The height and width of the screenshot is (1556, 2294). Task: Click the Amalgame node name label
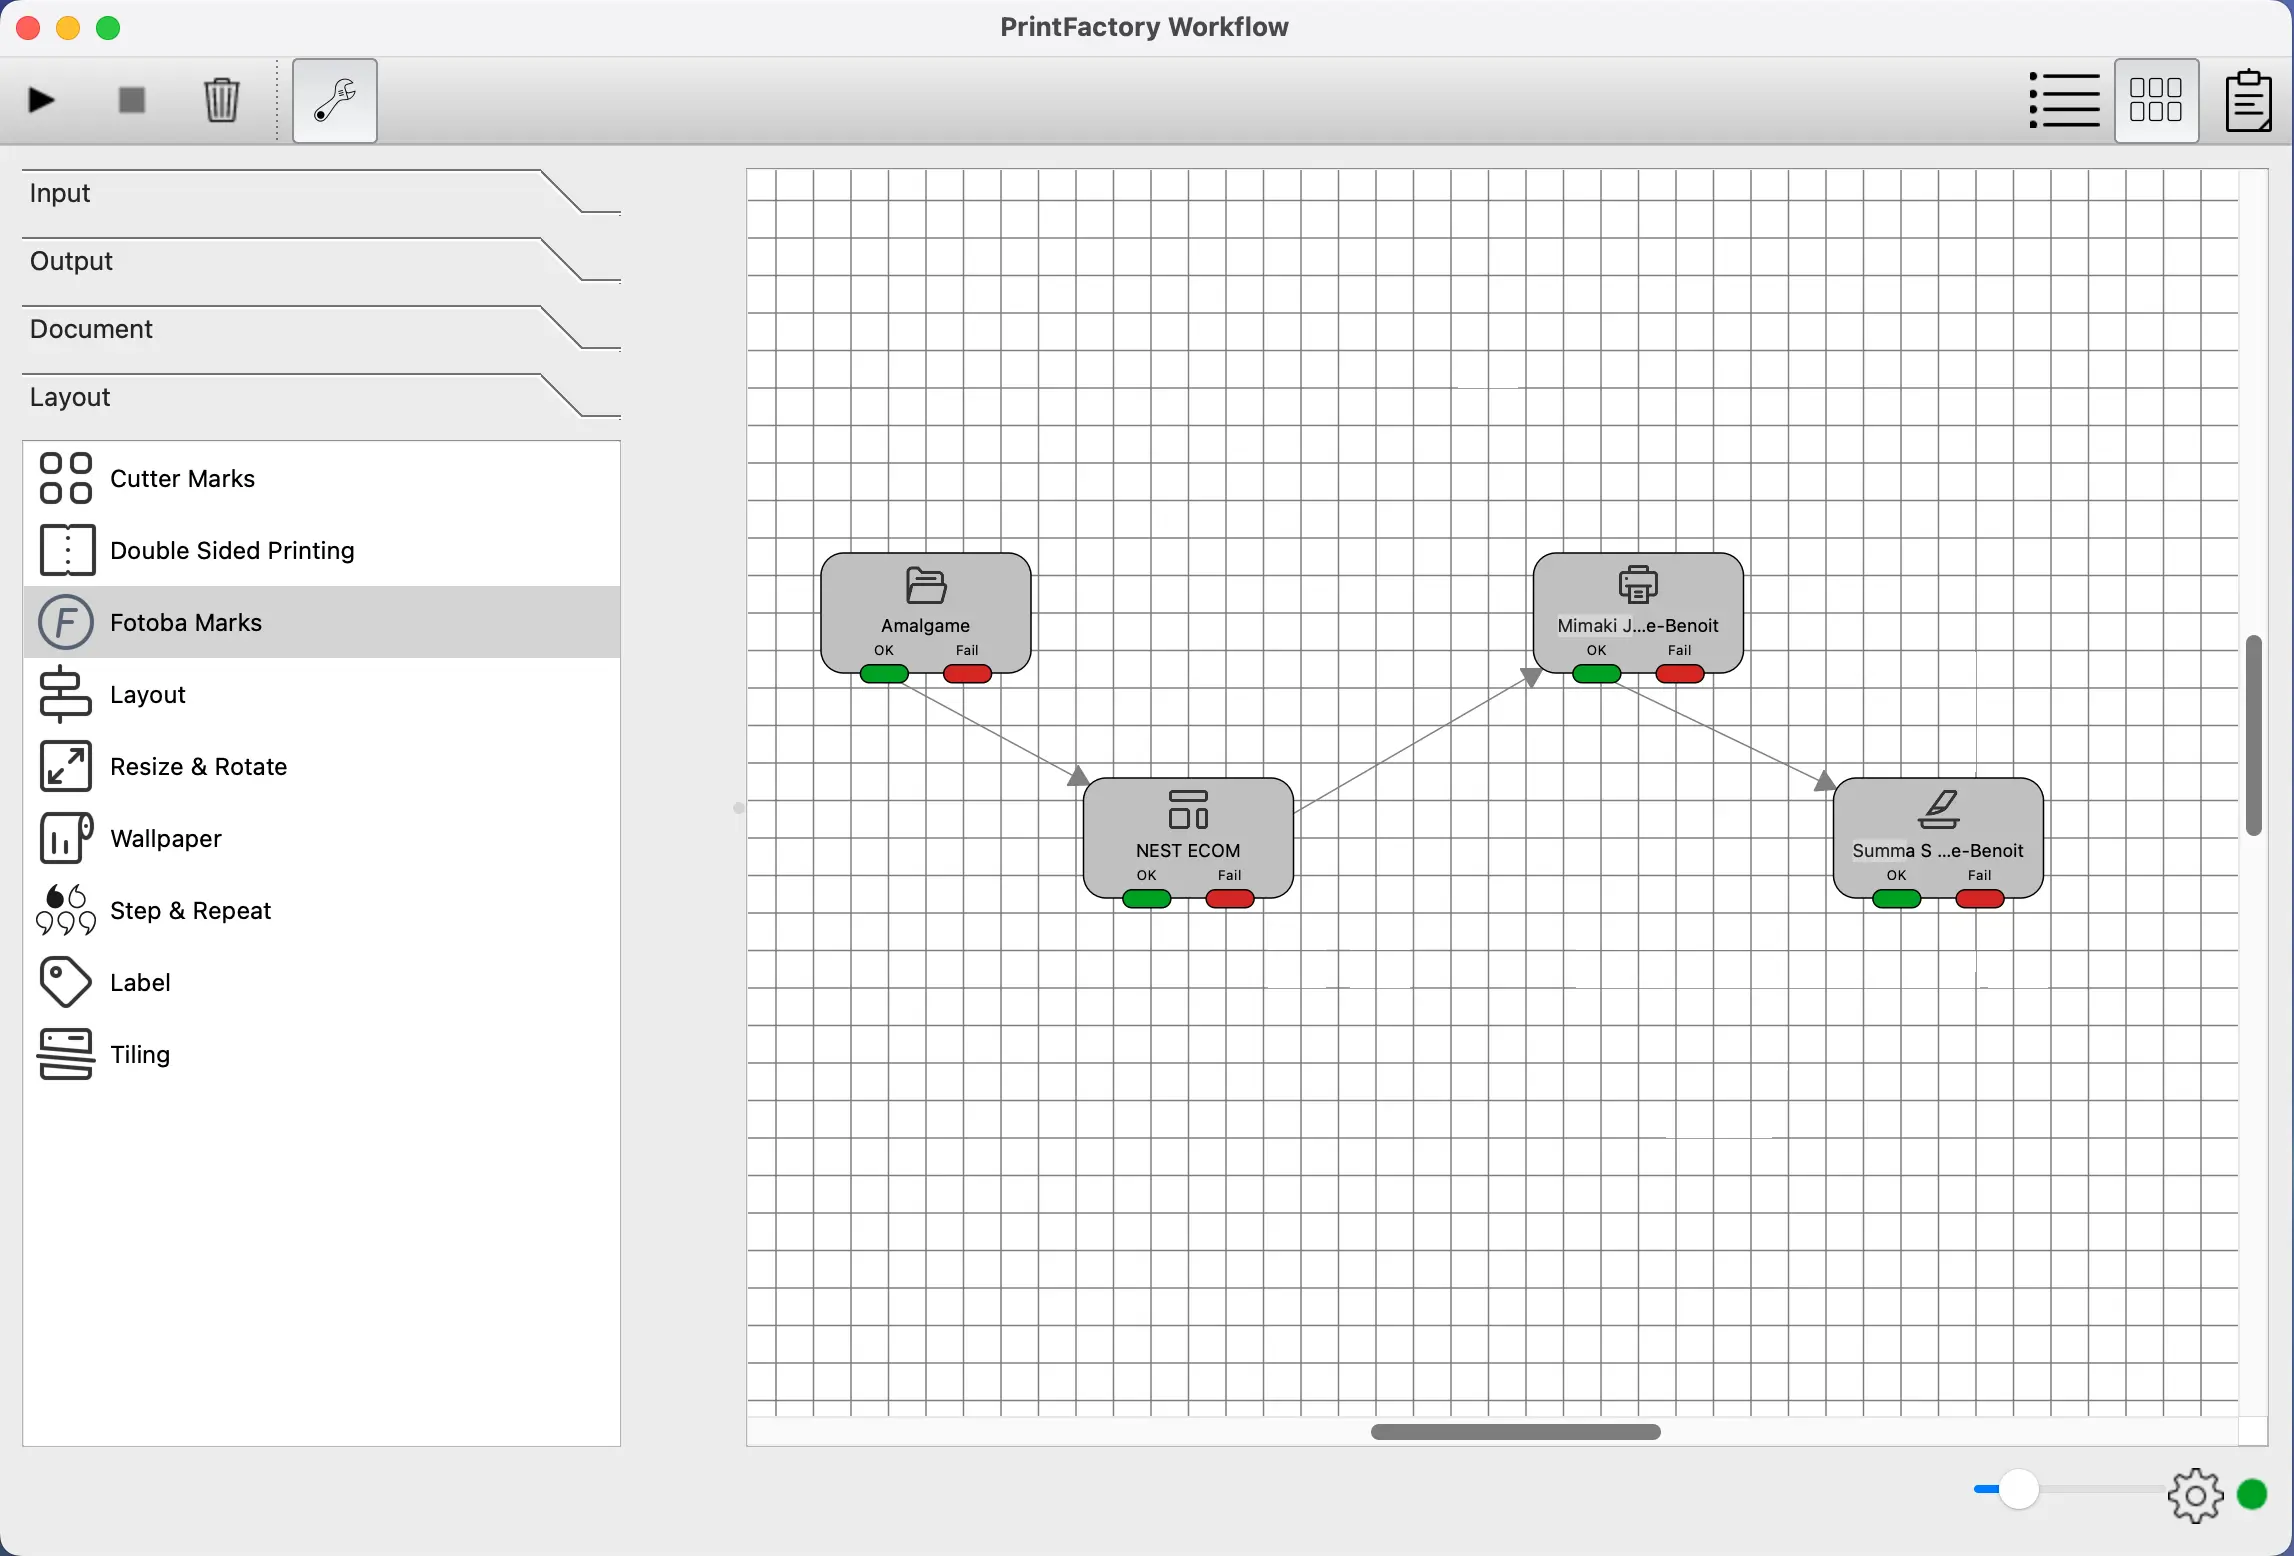pyautogui.click(x=926, y=626)
